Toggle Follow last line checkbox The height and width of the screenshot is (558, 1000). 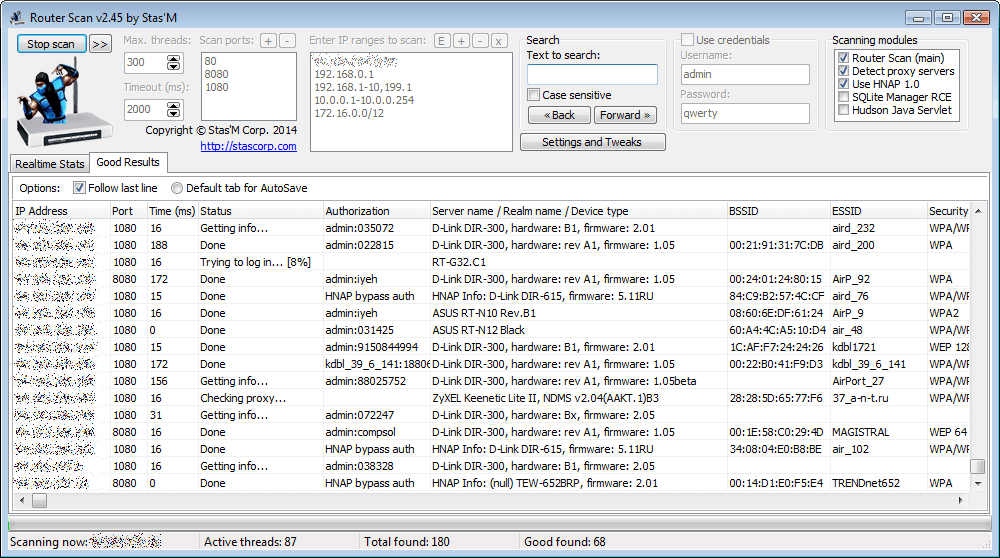(x=79, y=187)
